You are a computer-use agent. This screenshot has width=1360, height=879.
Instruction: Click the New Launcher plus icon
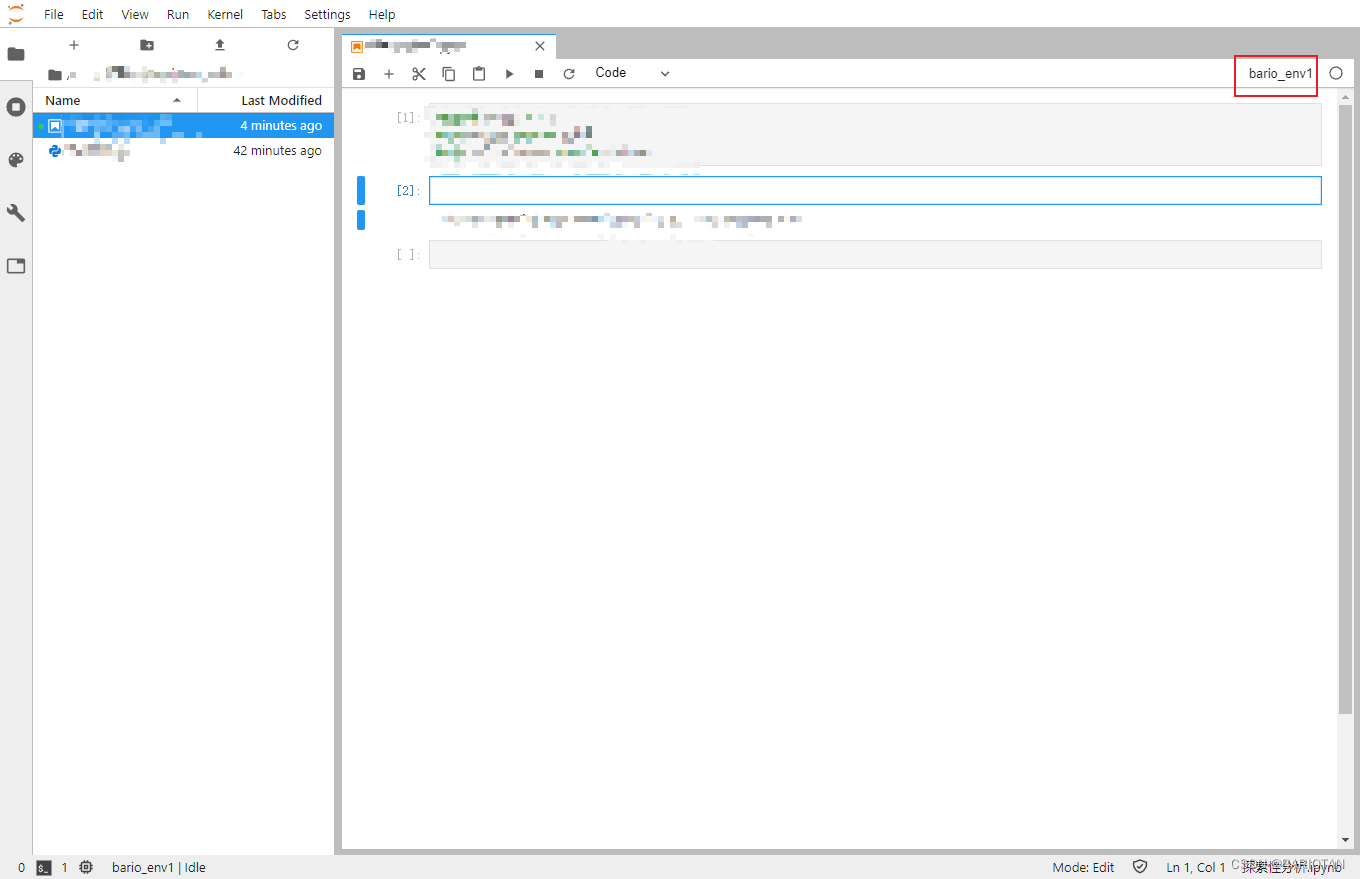click(73, 45)
